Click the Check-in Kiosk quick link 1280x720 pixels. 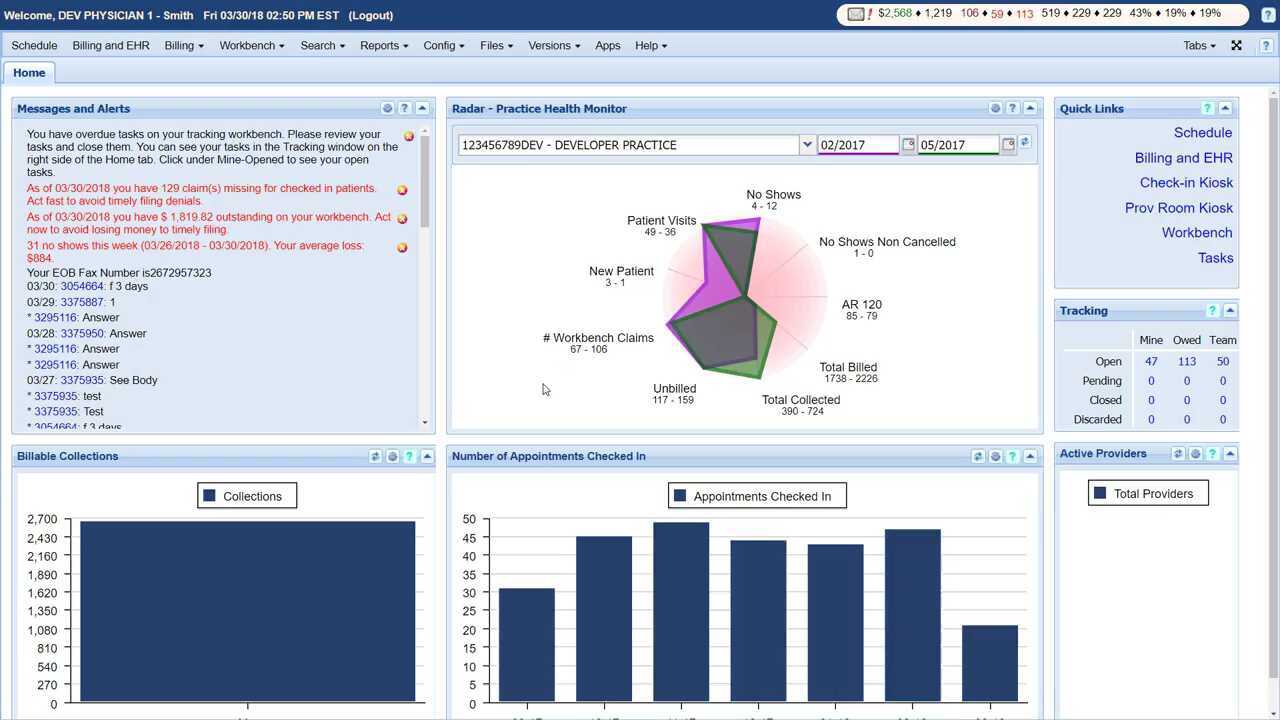point(1186,183)
